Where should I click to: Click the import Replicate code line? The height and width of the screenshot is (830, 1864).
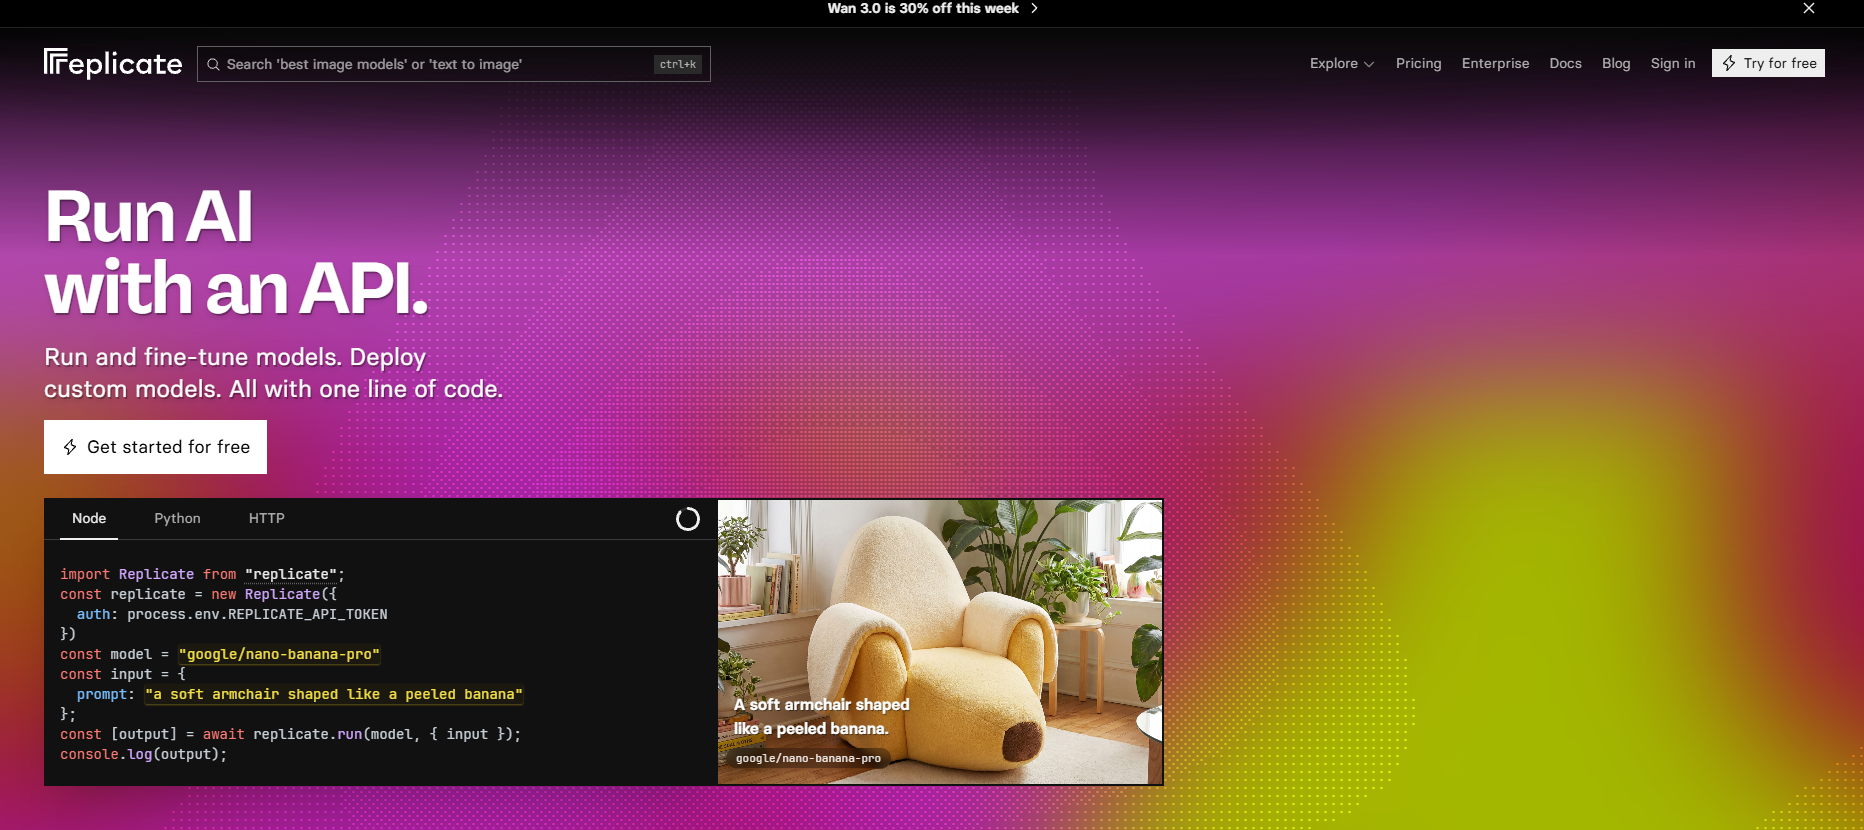pyautogui.click(x=202, y=574)
